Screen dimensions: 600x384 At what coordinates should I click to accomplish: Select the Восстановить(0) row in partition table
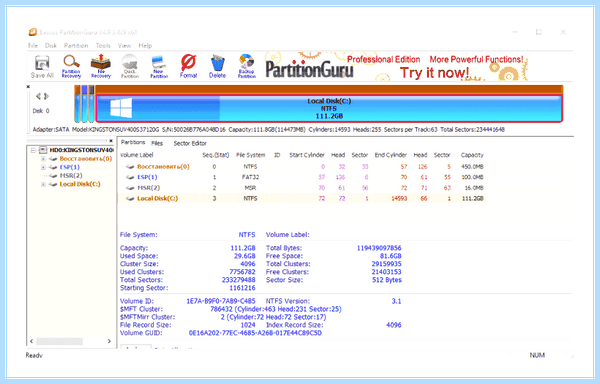pyautogui.click(x=302, y=167)
